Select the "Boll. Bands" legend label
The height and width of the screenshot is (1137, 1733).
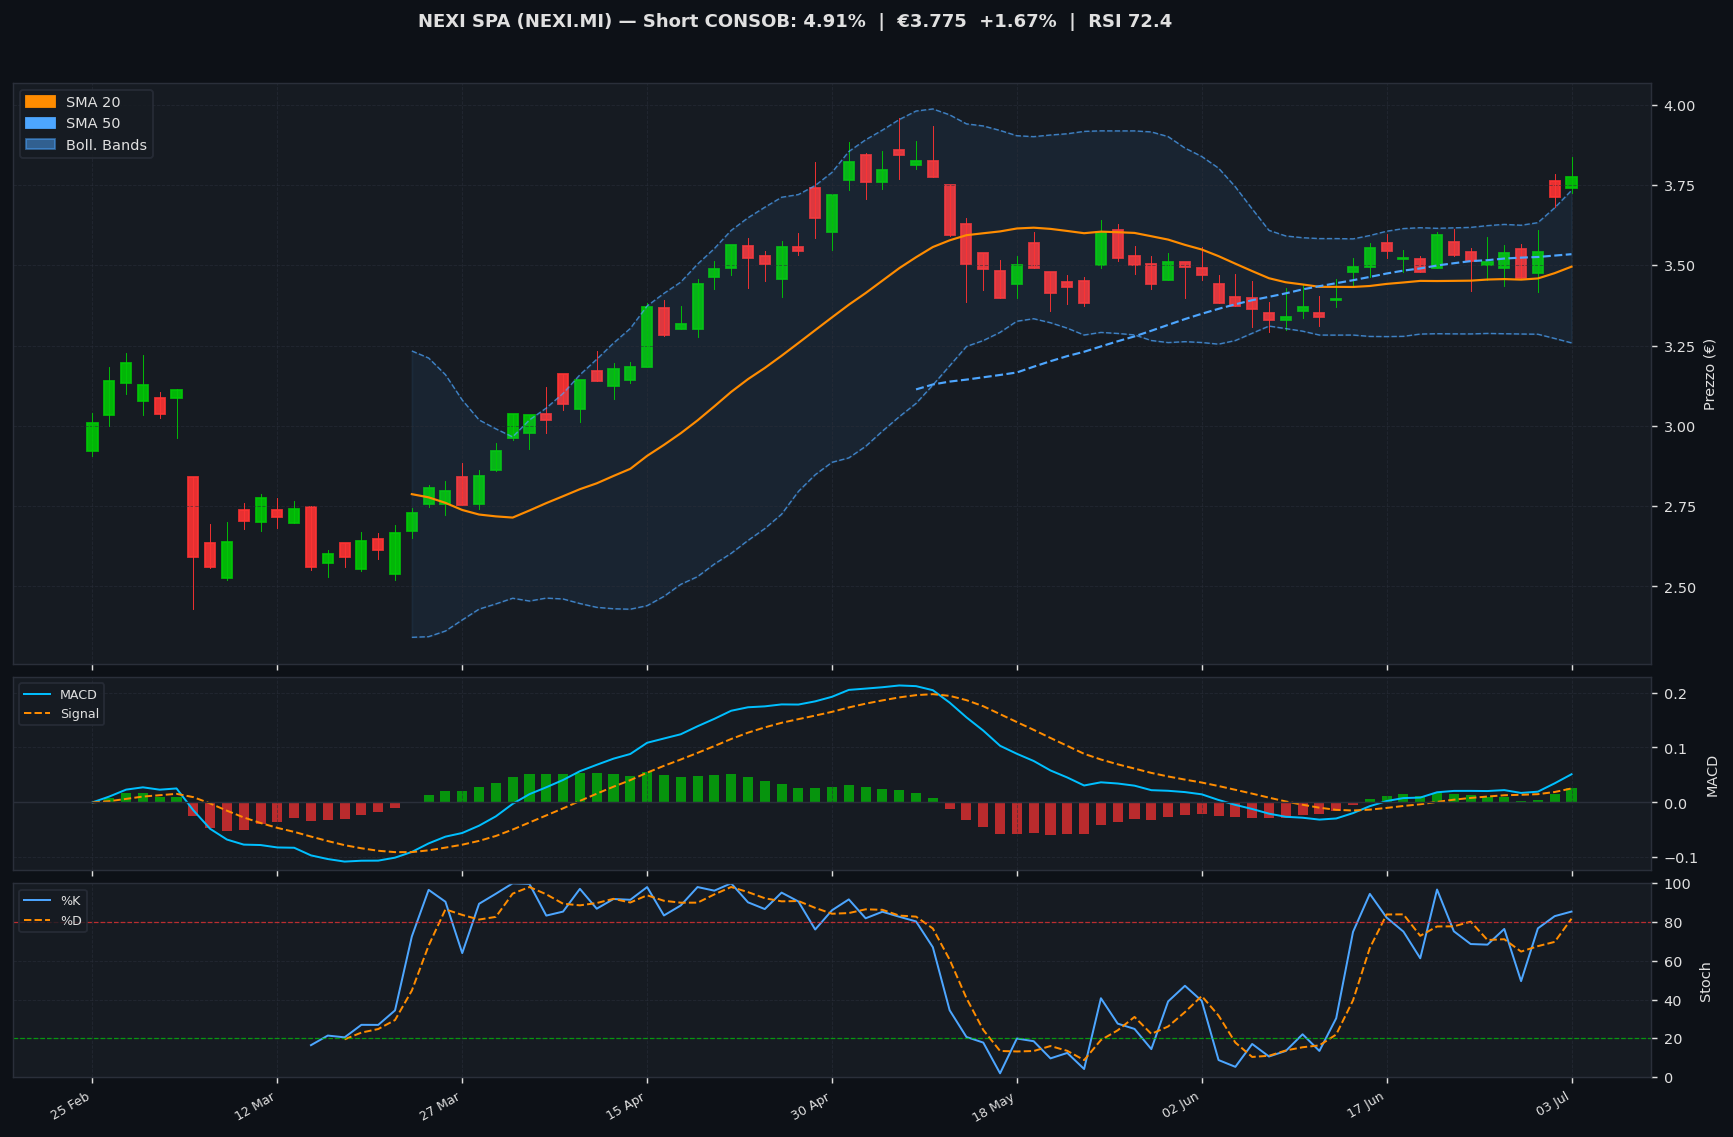coord(106,145)
